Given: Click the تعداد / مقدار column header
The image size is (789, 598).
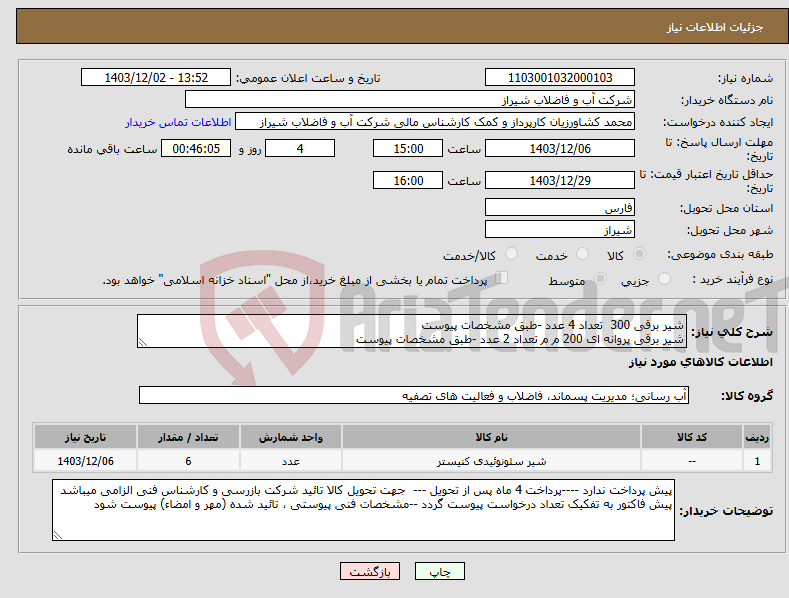Looking at the screenshot, I should point(188,437).
